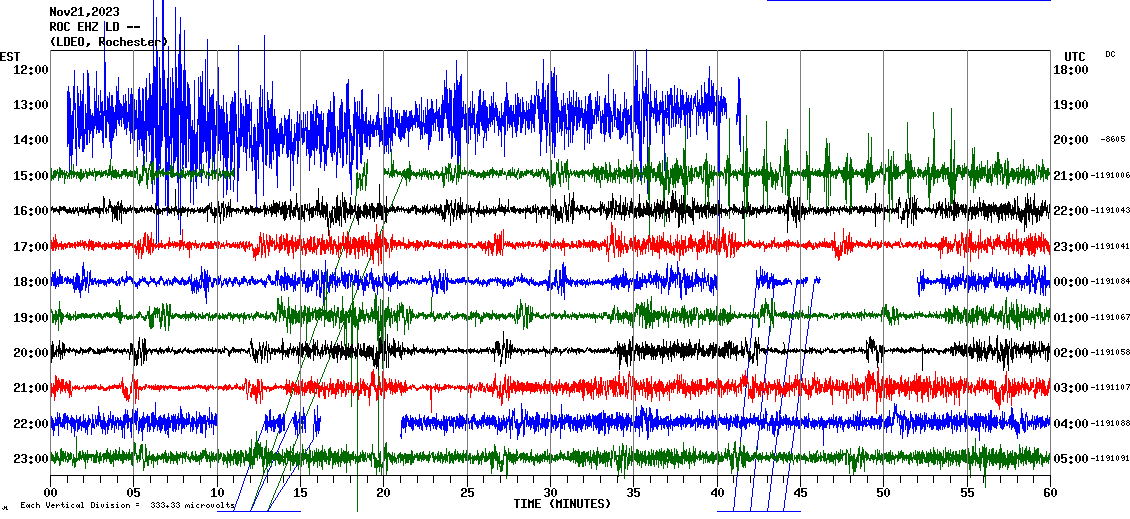Click the minute tick label 50
This screenshot has width=1130, height=519.
(x=884, y=492)
